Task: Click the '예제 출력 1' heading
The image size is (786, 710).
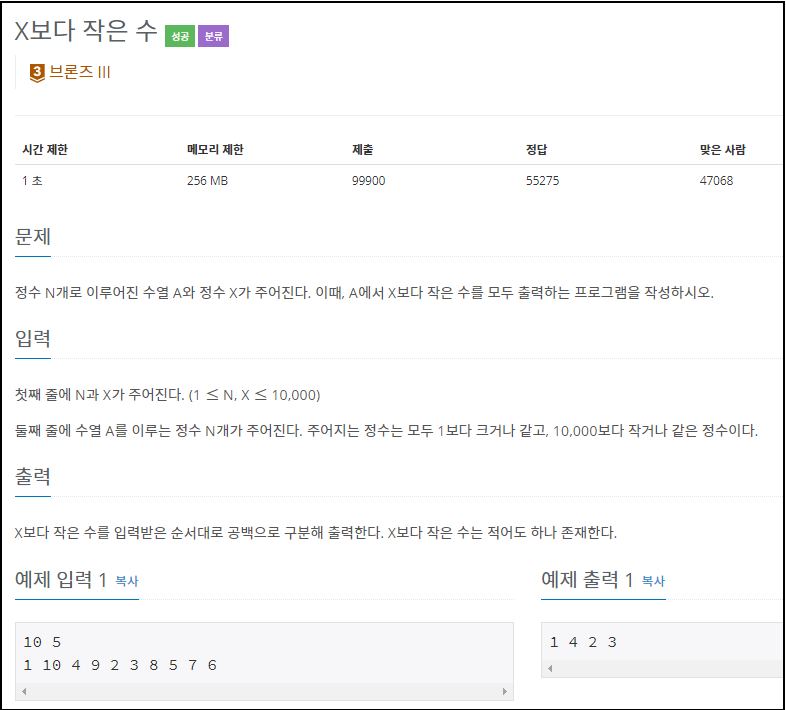Action: (587, 580)
